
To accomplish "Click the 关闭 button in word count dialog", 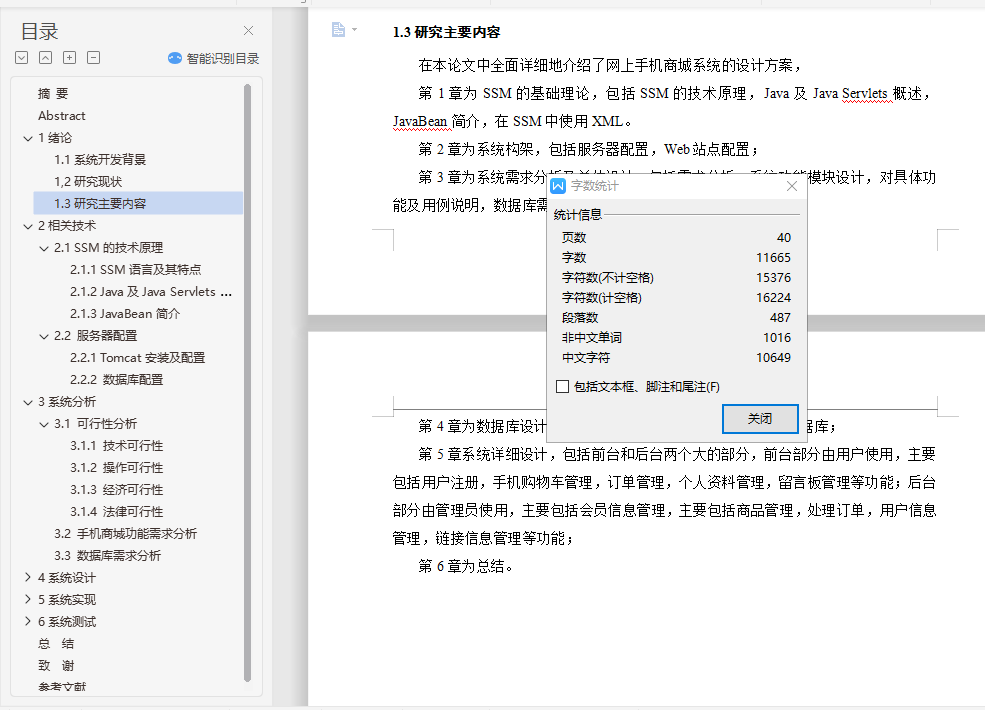I will 760,418.
